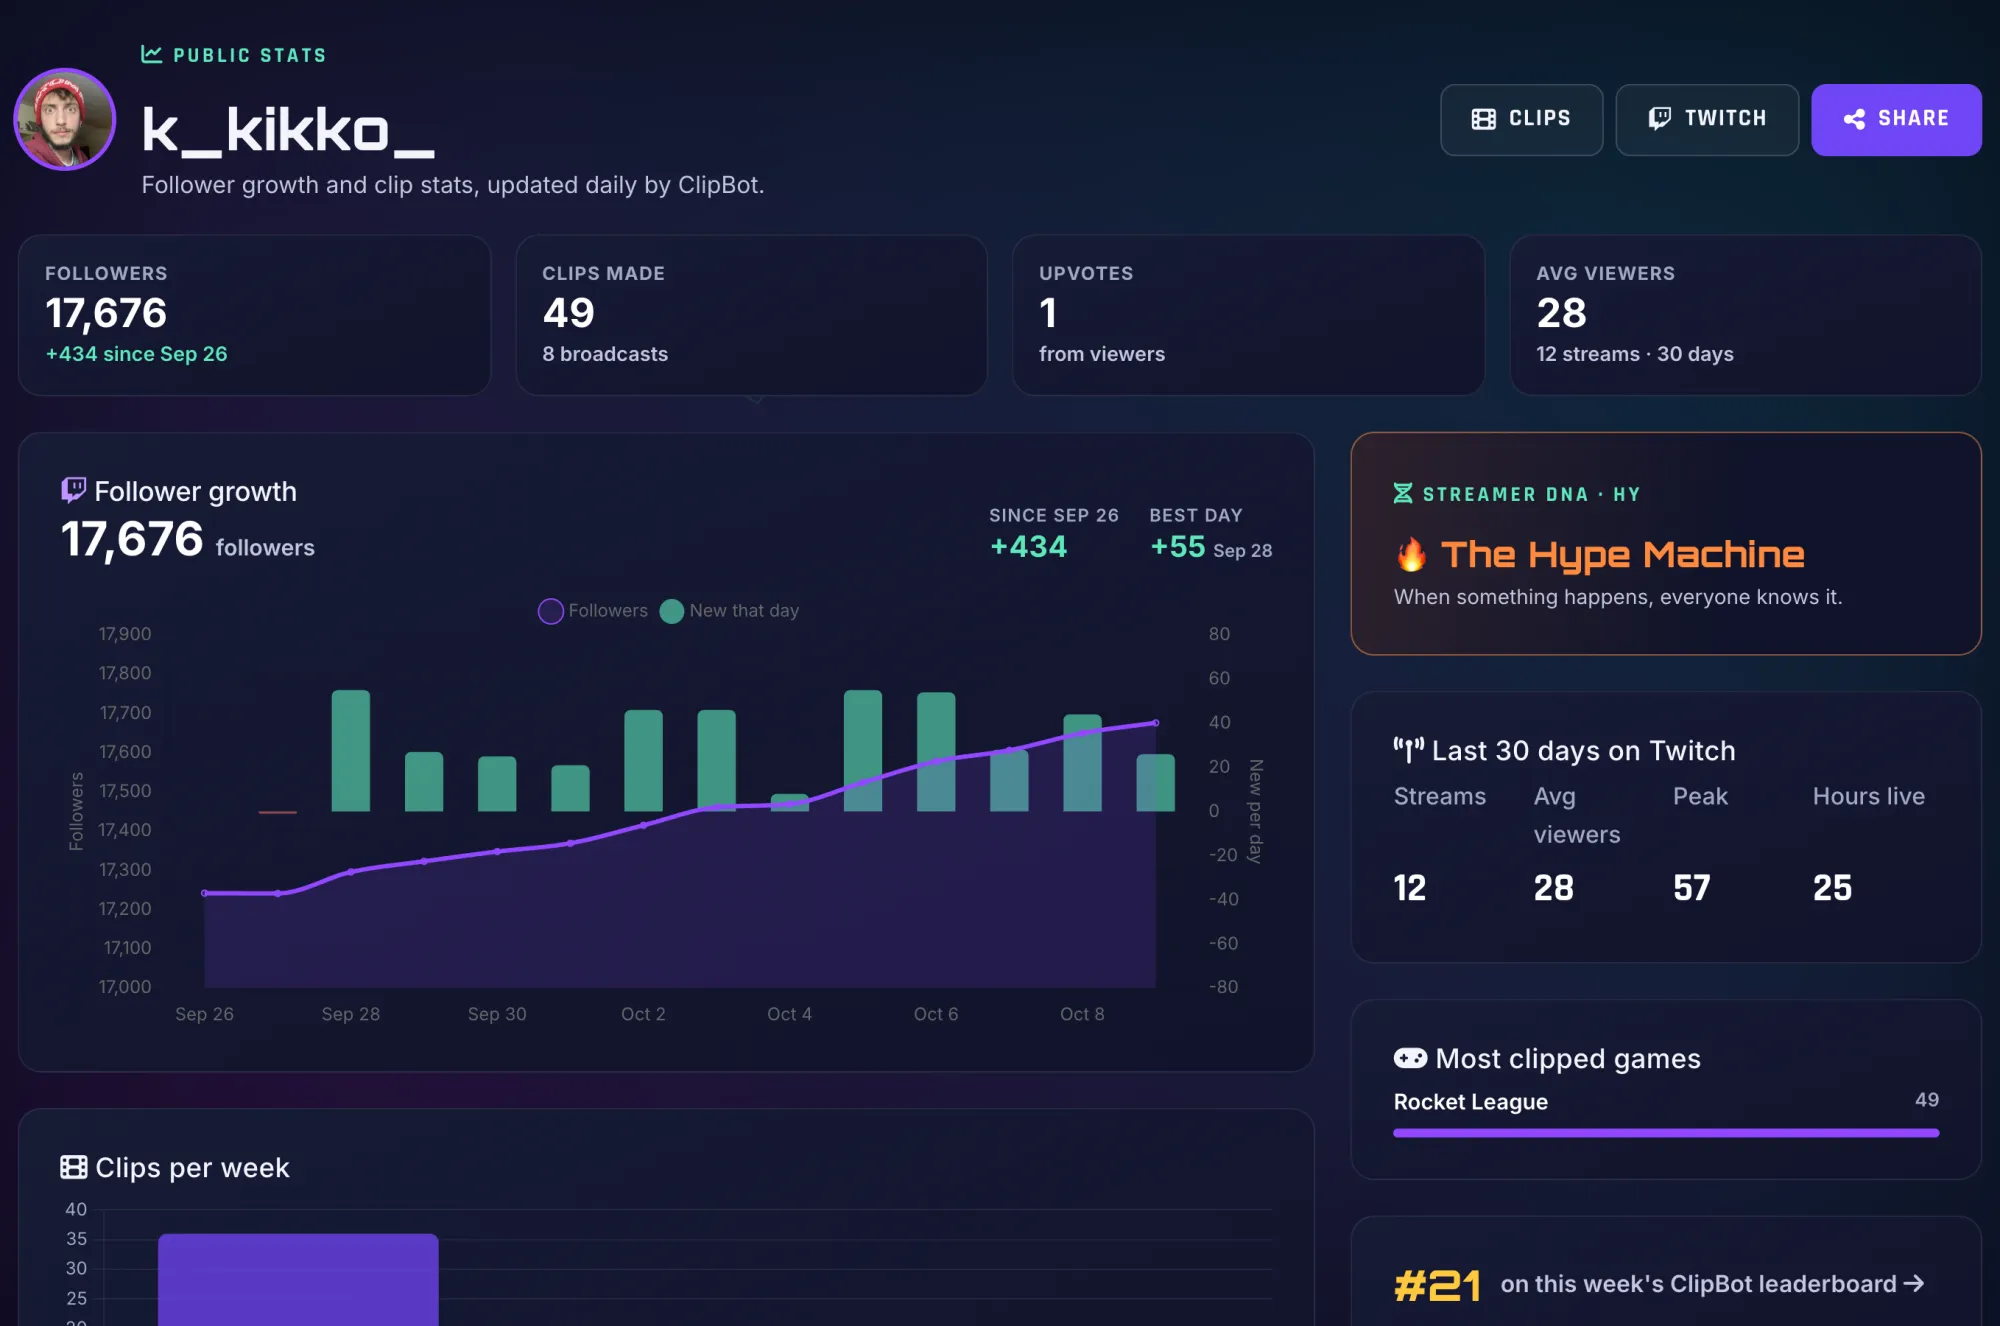
Task: Click the 'Oct 4' axis label
Action: (x=789, y=1014)
